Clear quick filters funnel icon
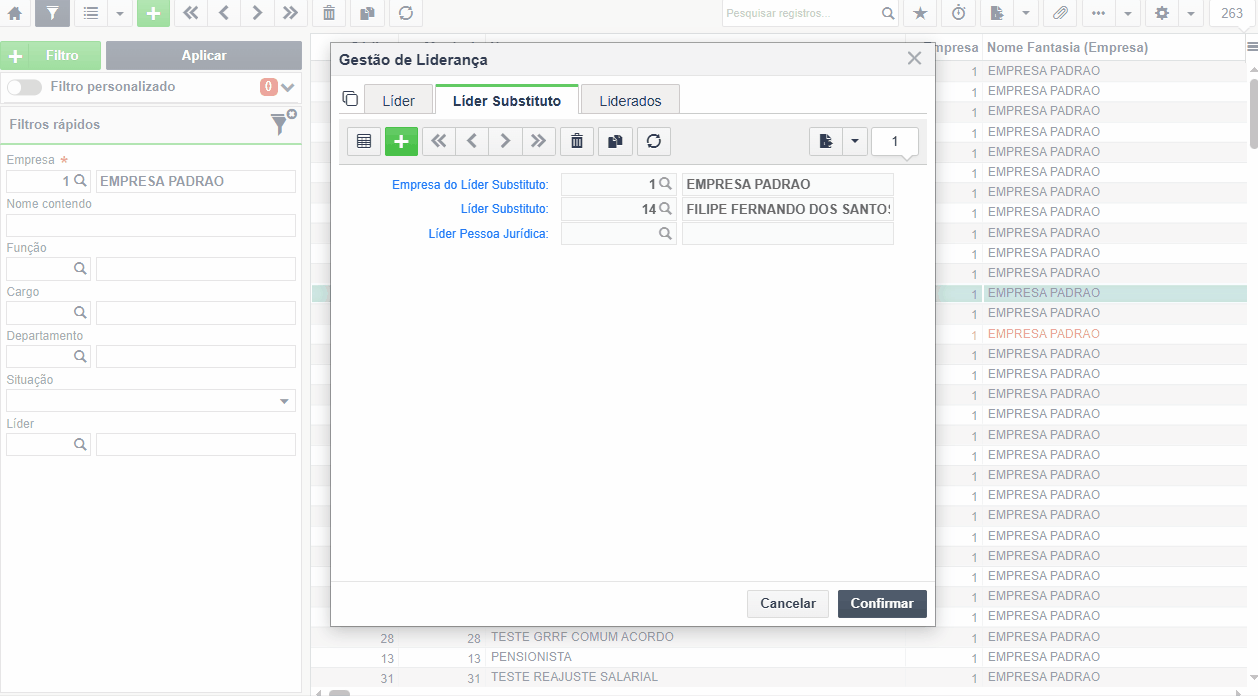The height and width of the screenshot is (696, 1258). (281, 123)
